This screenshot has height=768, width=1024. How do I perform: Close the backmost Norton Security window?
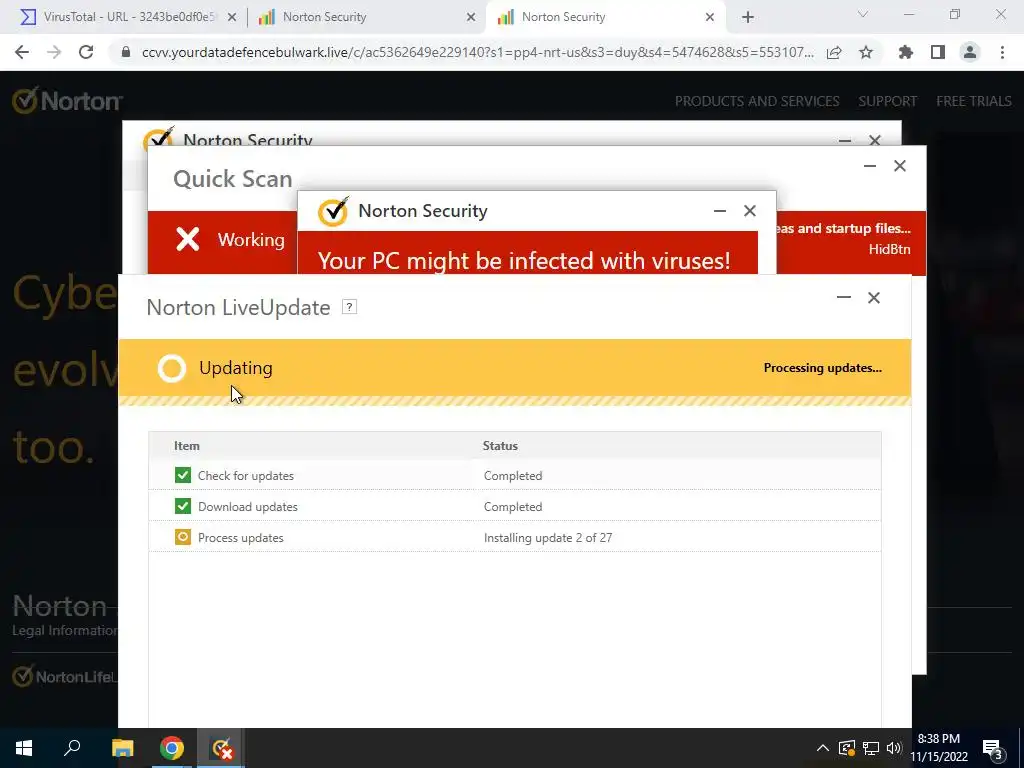click(875, 140)
